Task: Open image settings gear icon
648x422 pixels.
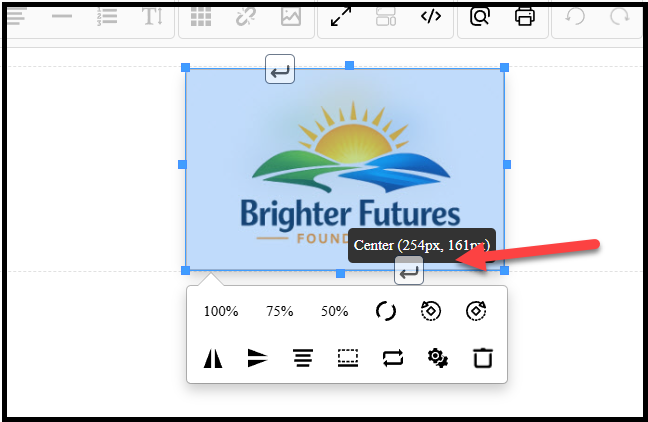Action: click(438, 358)
